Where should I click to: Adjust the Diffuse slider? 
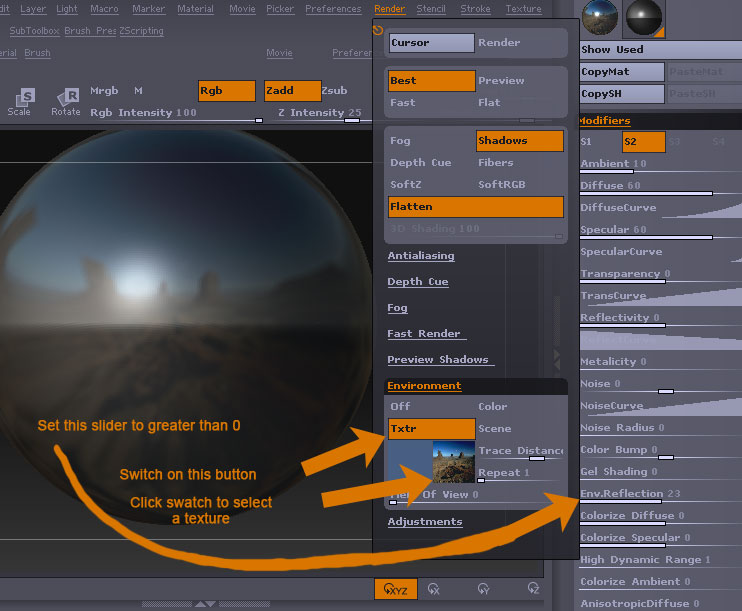pyautogui.click(x=661, y=187)
